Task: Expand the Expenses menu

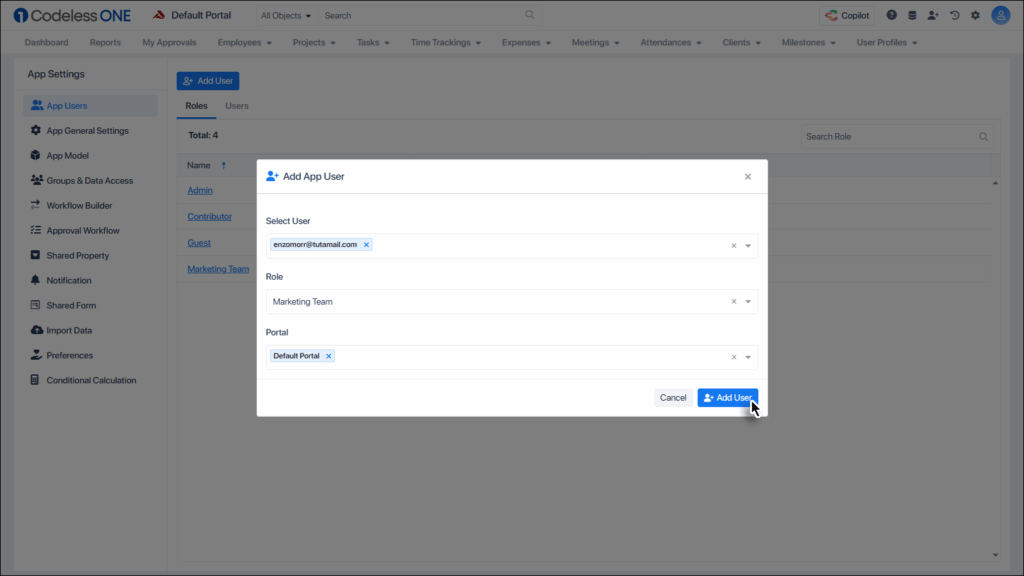Action: 526,42
